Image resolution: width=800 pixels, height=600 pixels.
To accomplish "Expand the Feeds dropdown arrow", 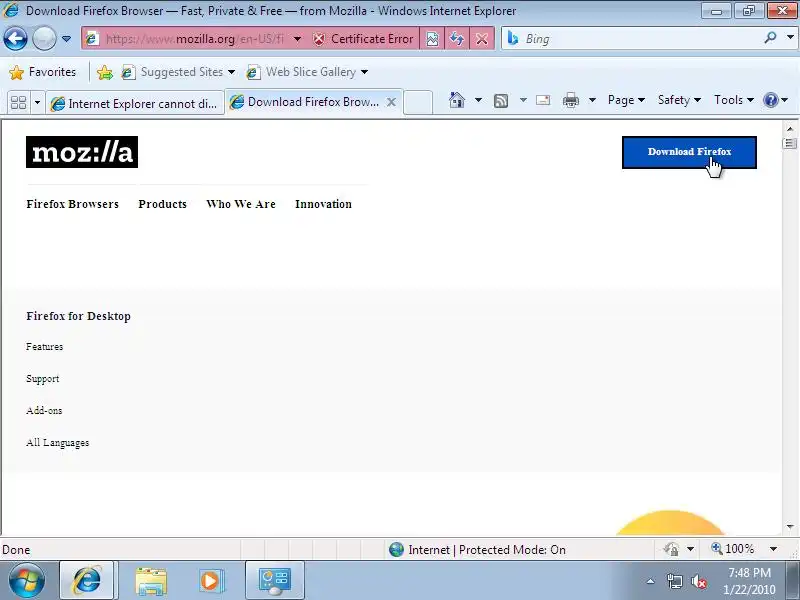I will point(523,100).
